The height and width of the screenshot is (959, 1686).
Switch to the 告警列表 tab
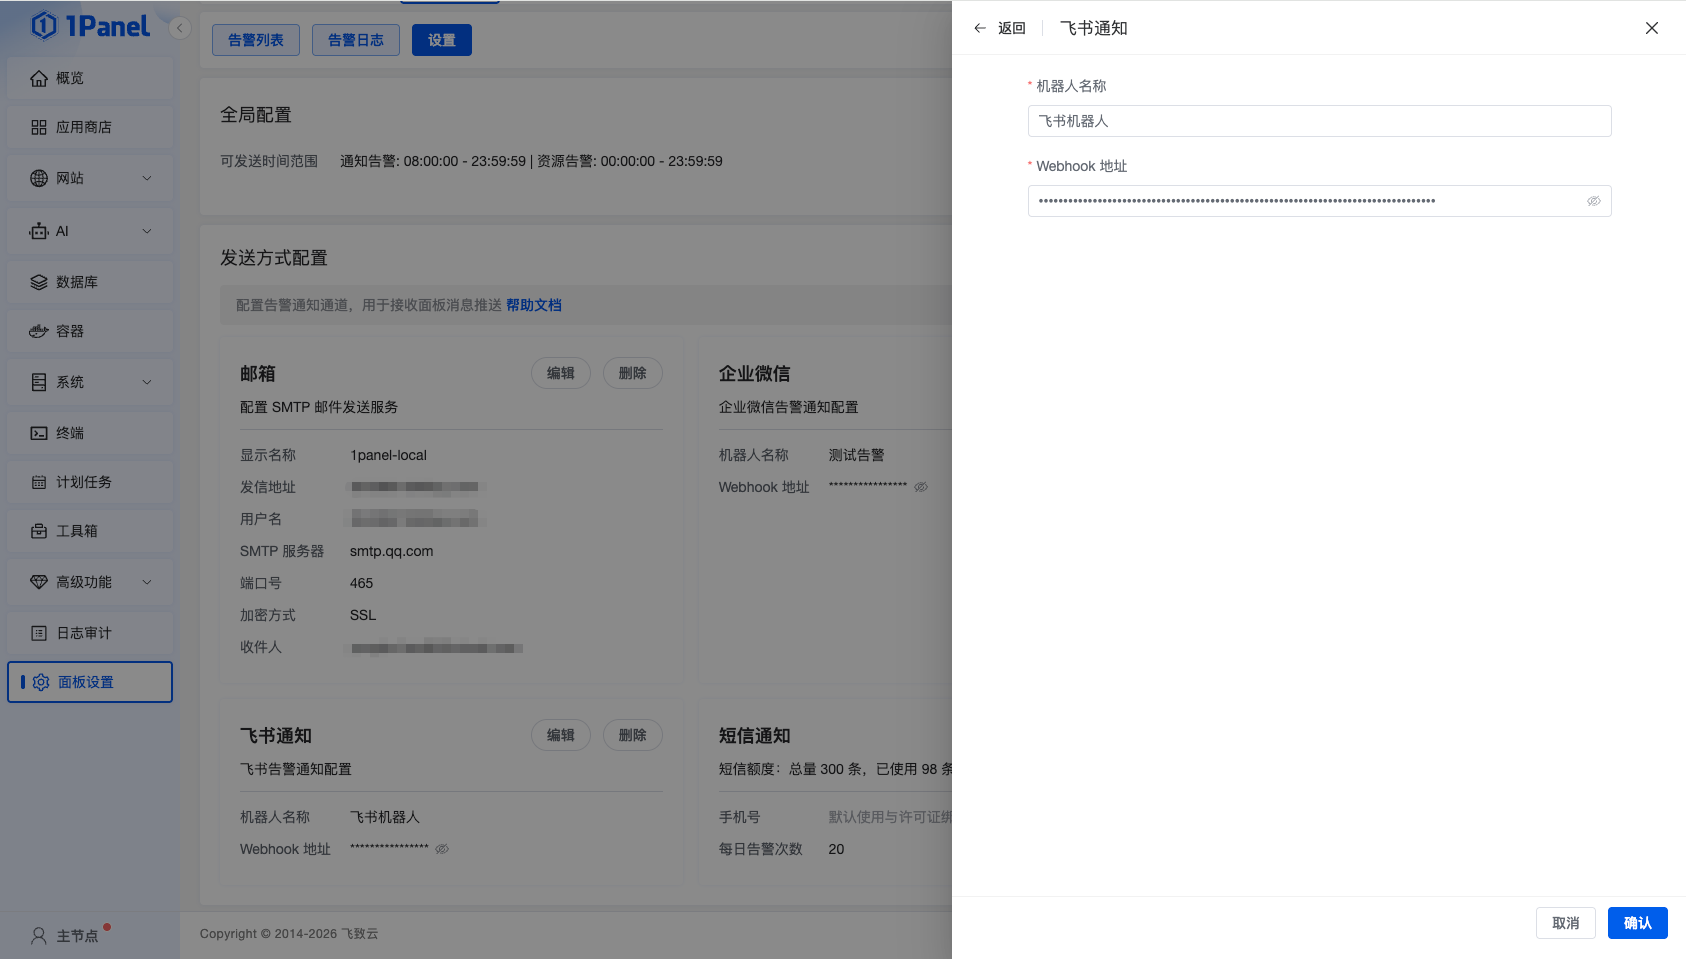click(x=256, y=40)
